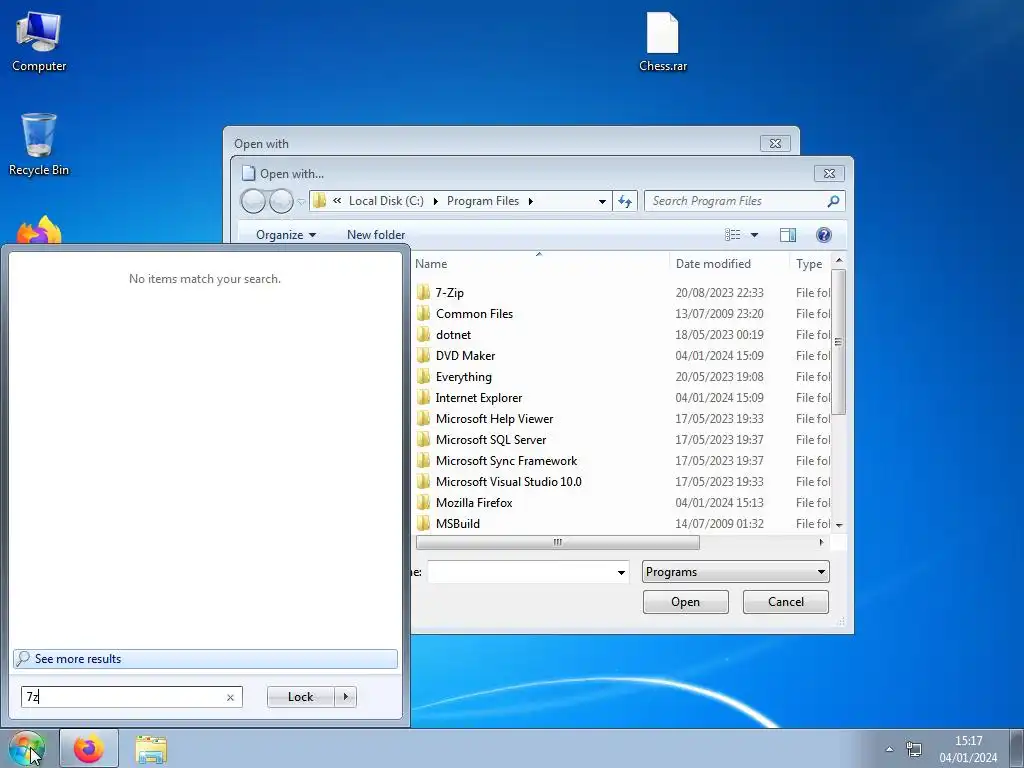1024x768 pixels.
Task: Show hidden system tray icons
Action: click(x=889, y=749)
